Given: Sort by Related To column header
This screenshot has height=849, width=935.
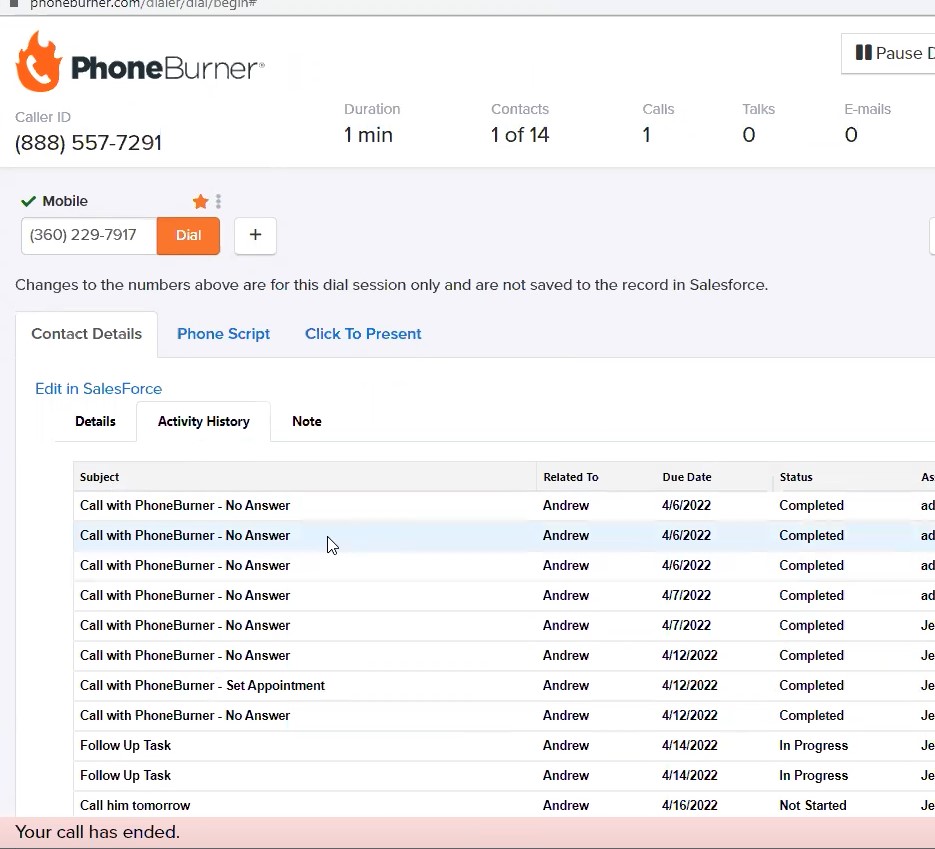Looking at the screenshot, I should point(571,477).
